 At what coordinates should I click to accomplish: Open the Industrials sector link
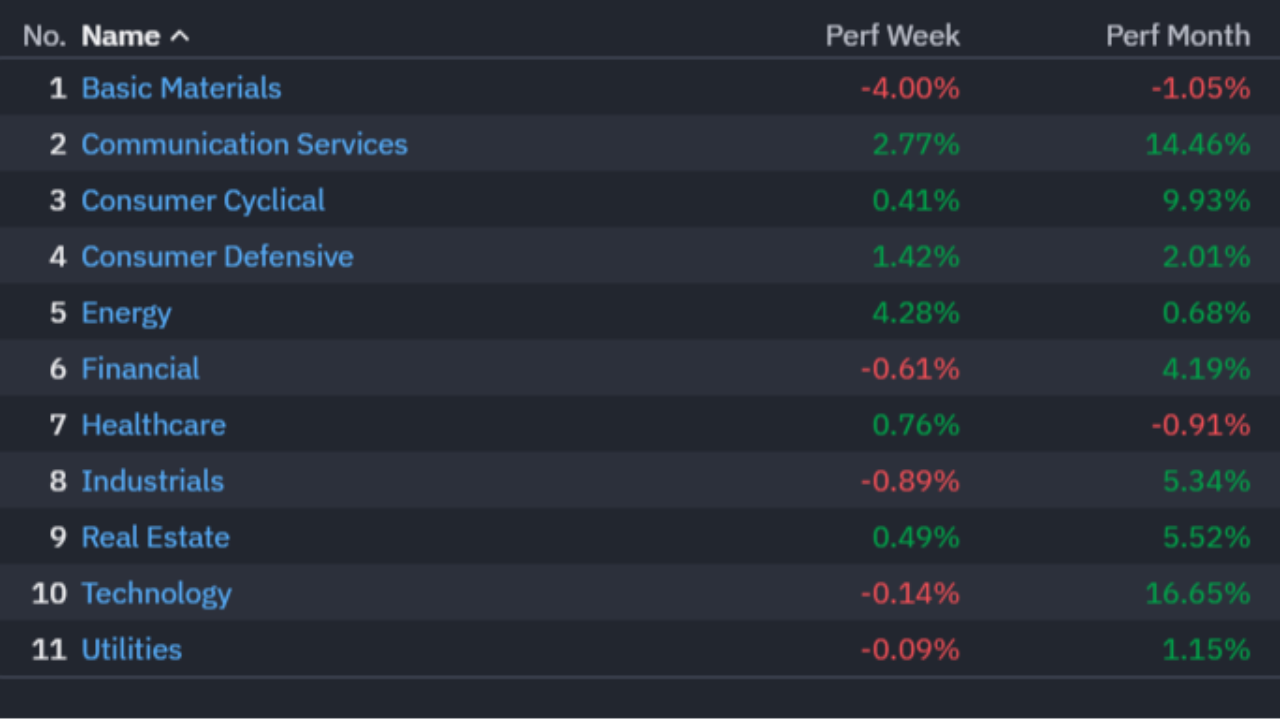tap(152, 481)
